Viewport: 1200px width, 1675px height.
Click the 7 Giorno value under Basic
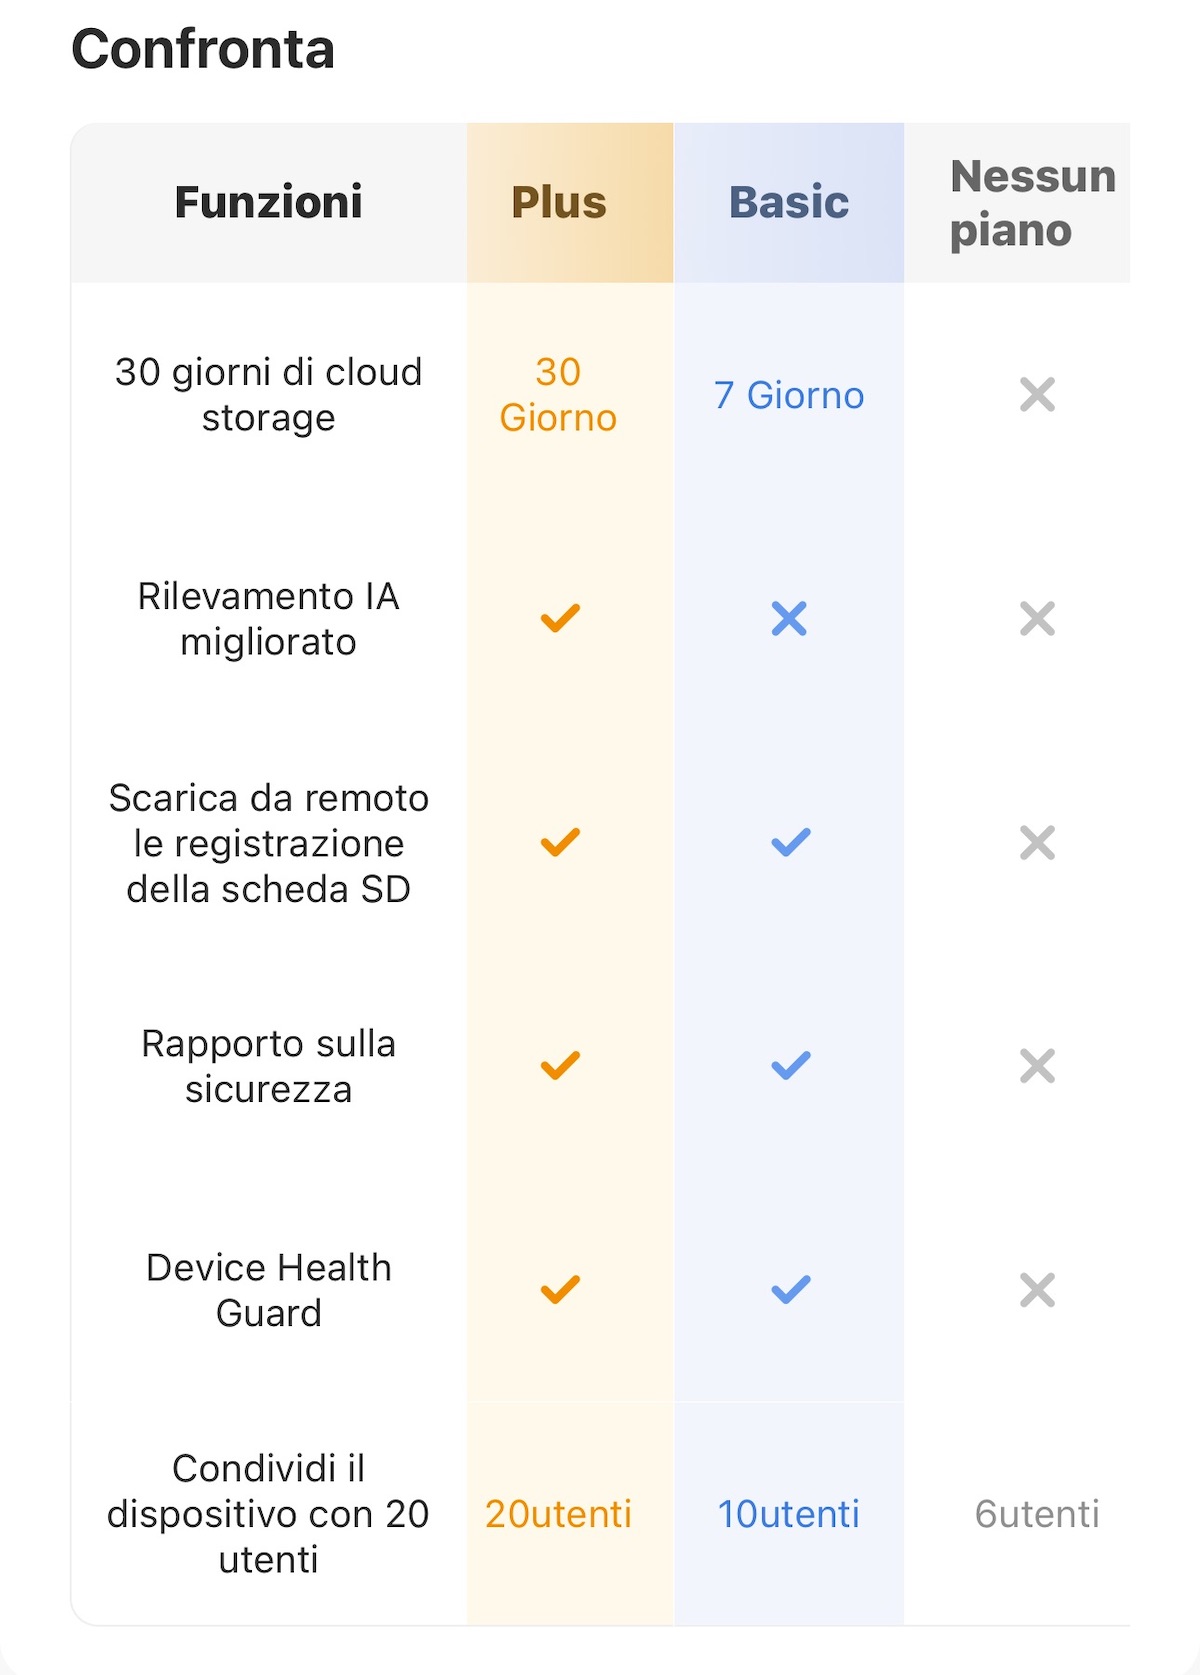[x=789, y=395]
